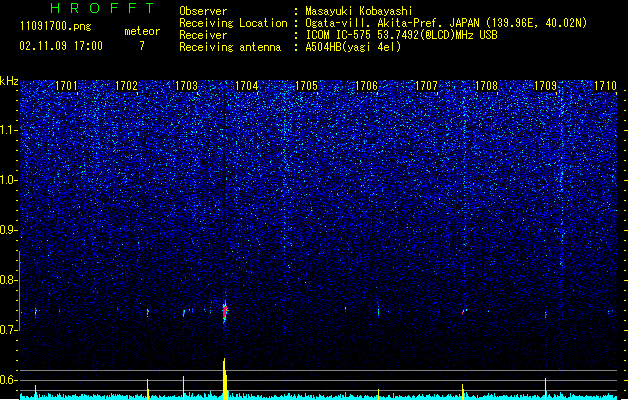This screenshot has height=400, width=629.
Task: Click the 1705 time marker
Action: point(306,86)
